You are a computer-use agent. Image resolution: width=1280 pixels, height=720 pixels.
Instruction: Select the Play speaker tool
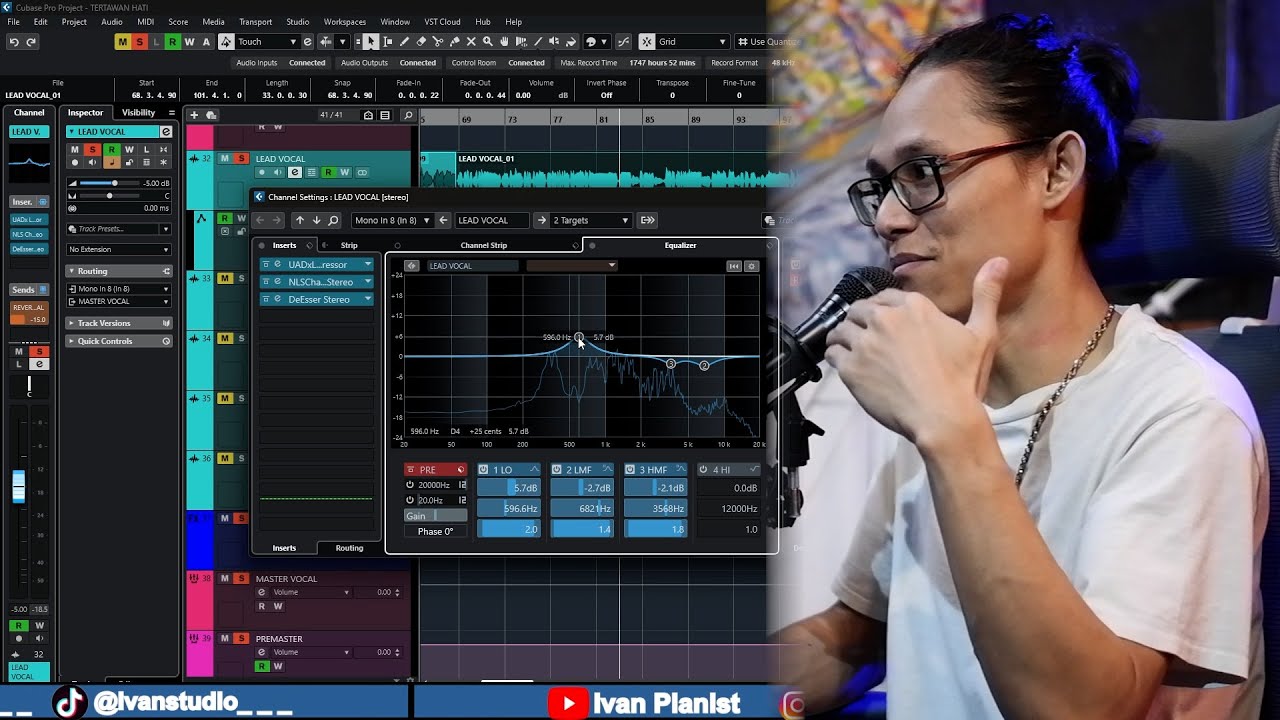(556, 42)
